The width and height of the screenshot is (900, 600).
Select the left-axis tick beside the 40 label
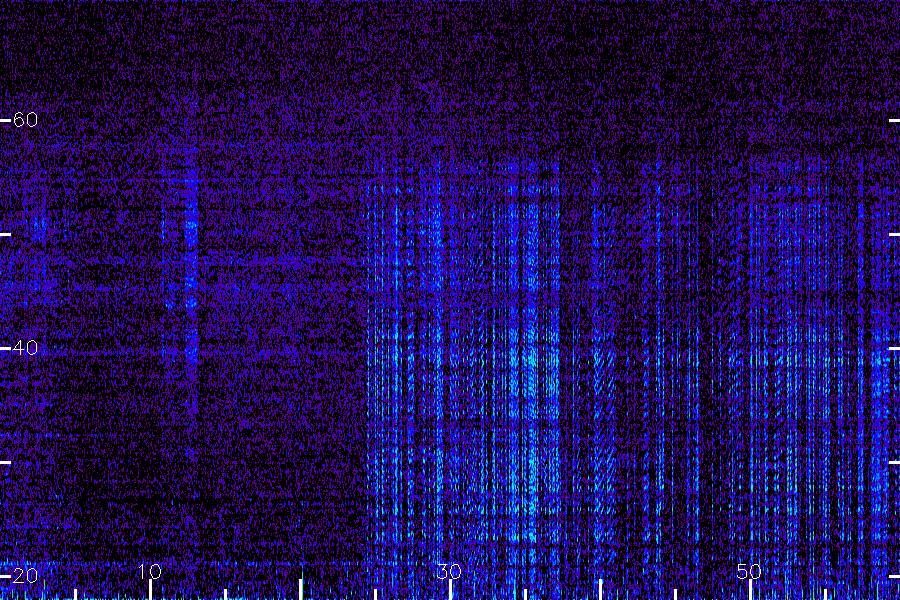pyautogui.click(x=5, y=348)
